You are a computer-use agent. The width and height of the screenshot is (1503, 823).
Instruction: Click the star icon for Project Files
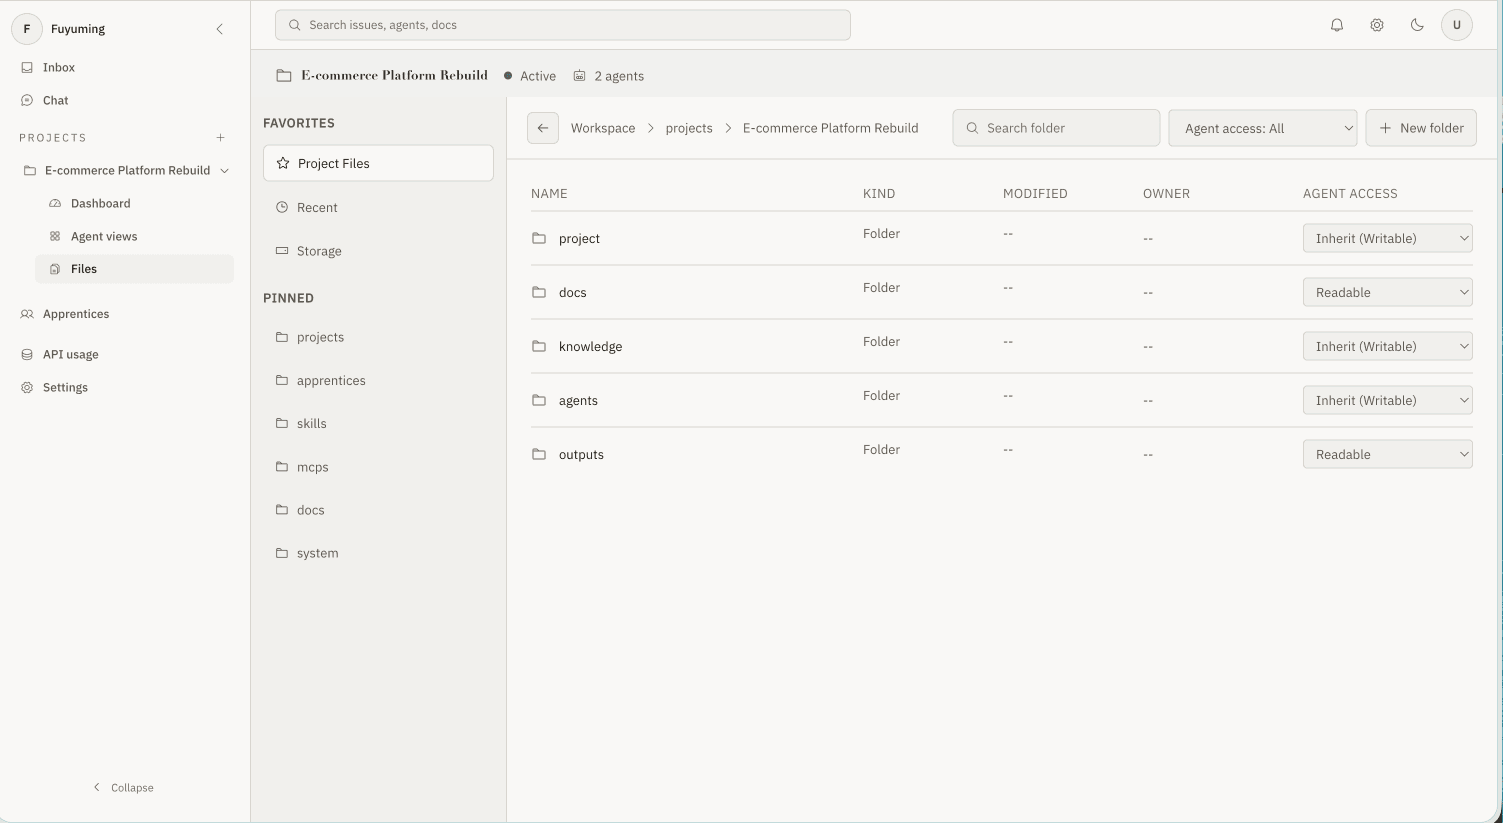pyautogui.click(x=283, y=163)
